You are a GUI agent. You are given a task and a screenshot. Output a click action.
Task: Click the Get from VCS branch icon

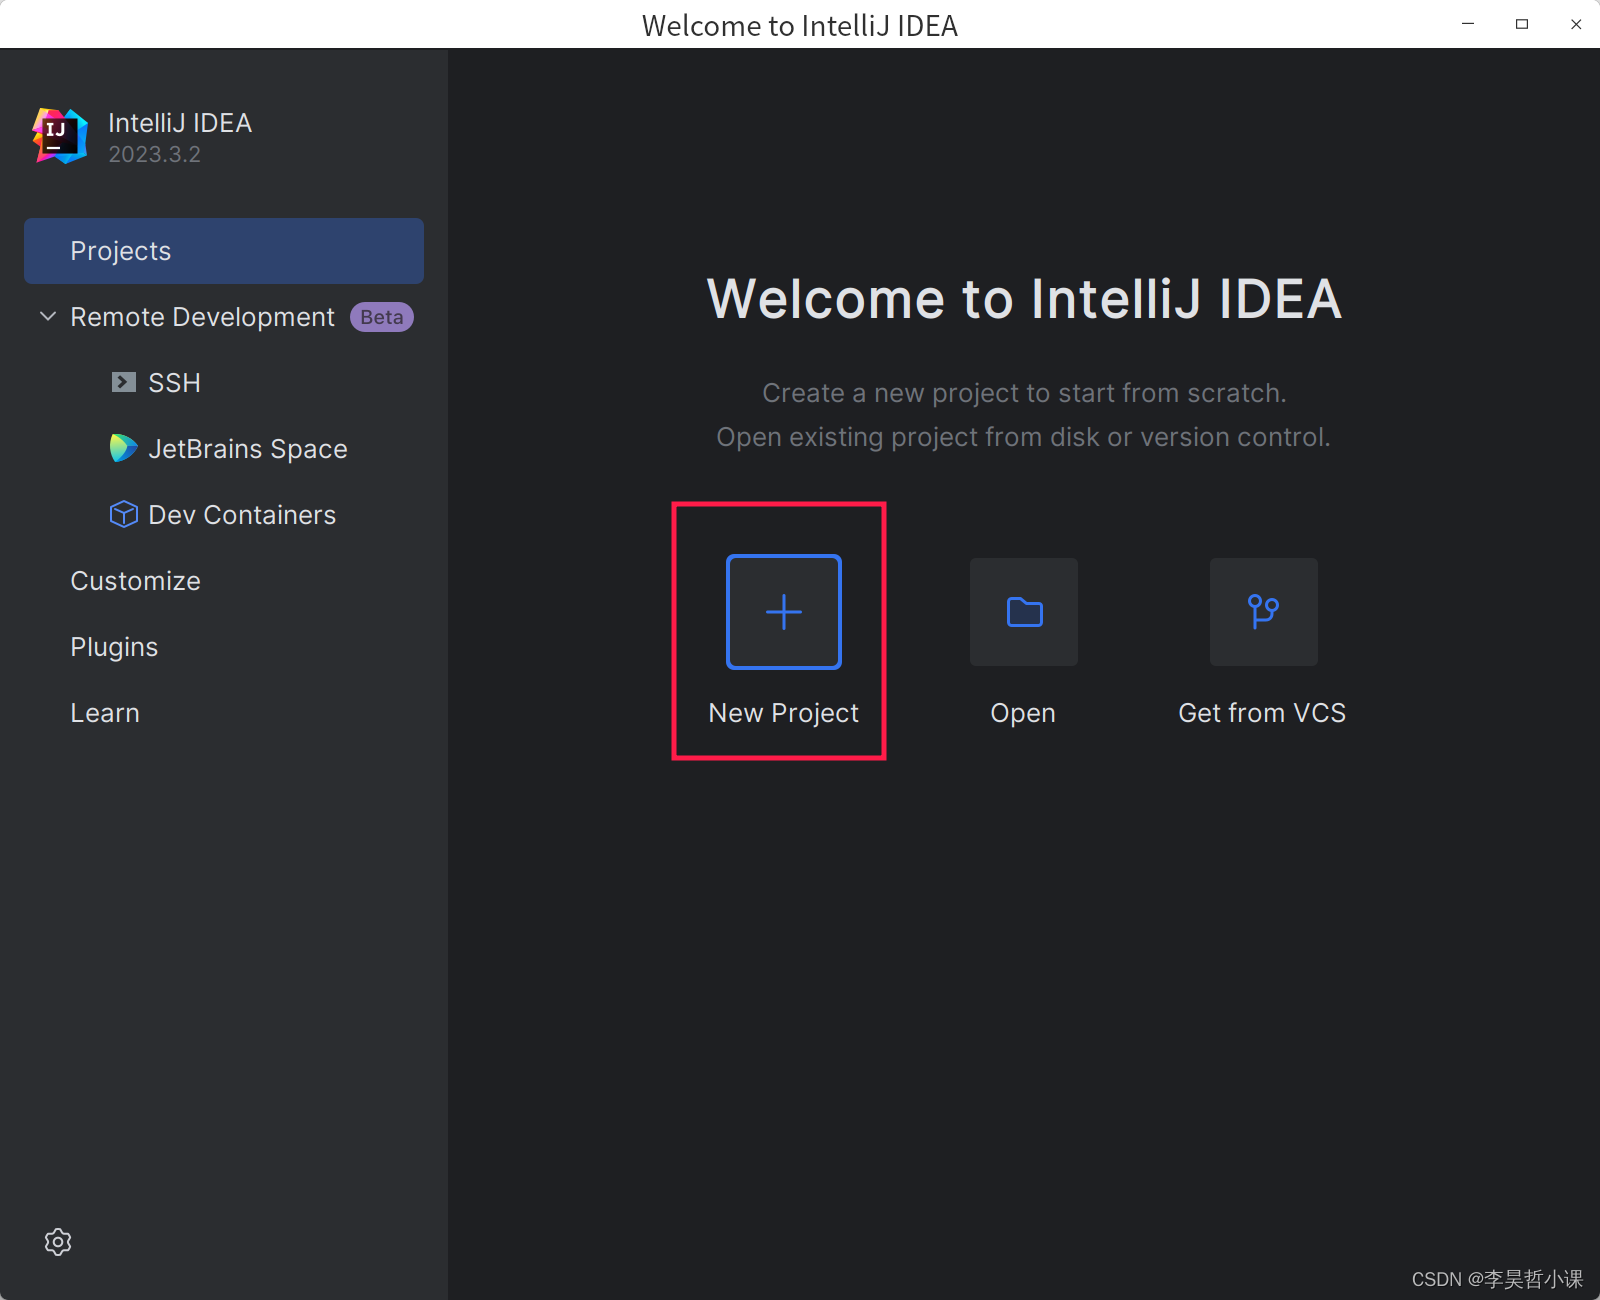pyautogui.click(x=1264, y=612)
